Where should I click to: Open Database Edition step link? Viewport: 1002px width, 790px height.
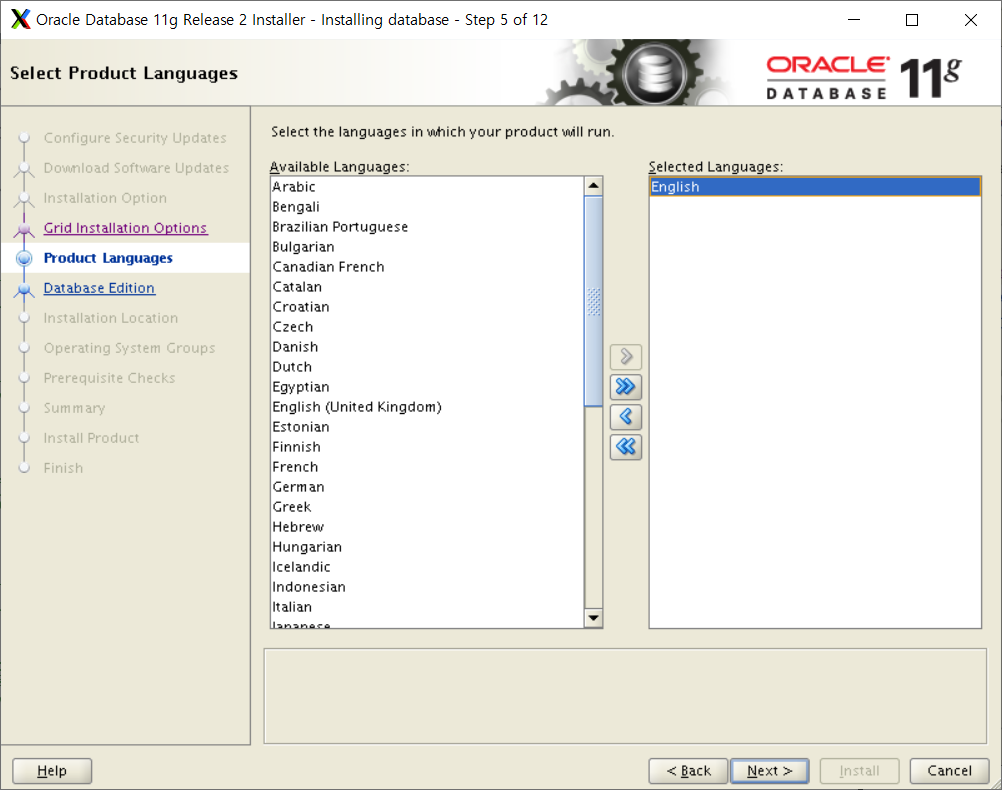pos(99,288)
